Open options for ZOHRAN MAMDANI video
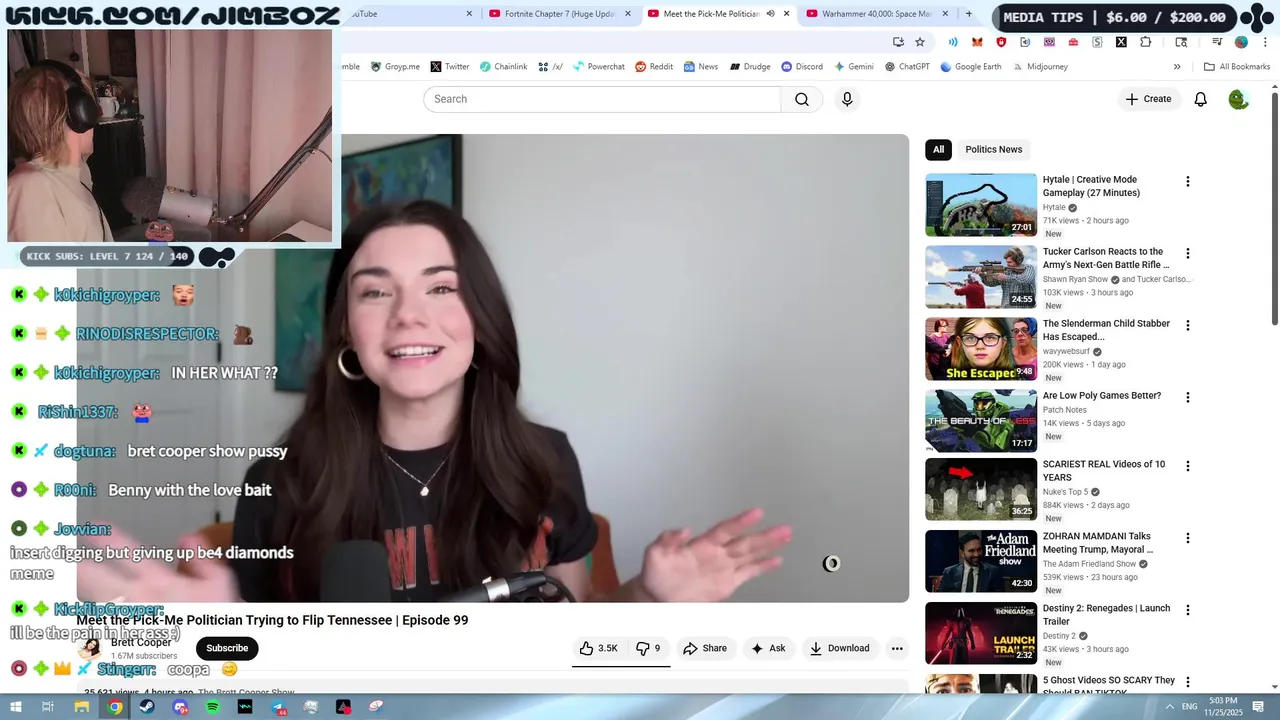The width and height of the screenshot is (1280, 720). pyautogui.click(x=1188, y=538)
